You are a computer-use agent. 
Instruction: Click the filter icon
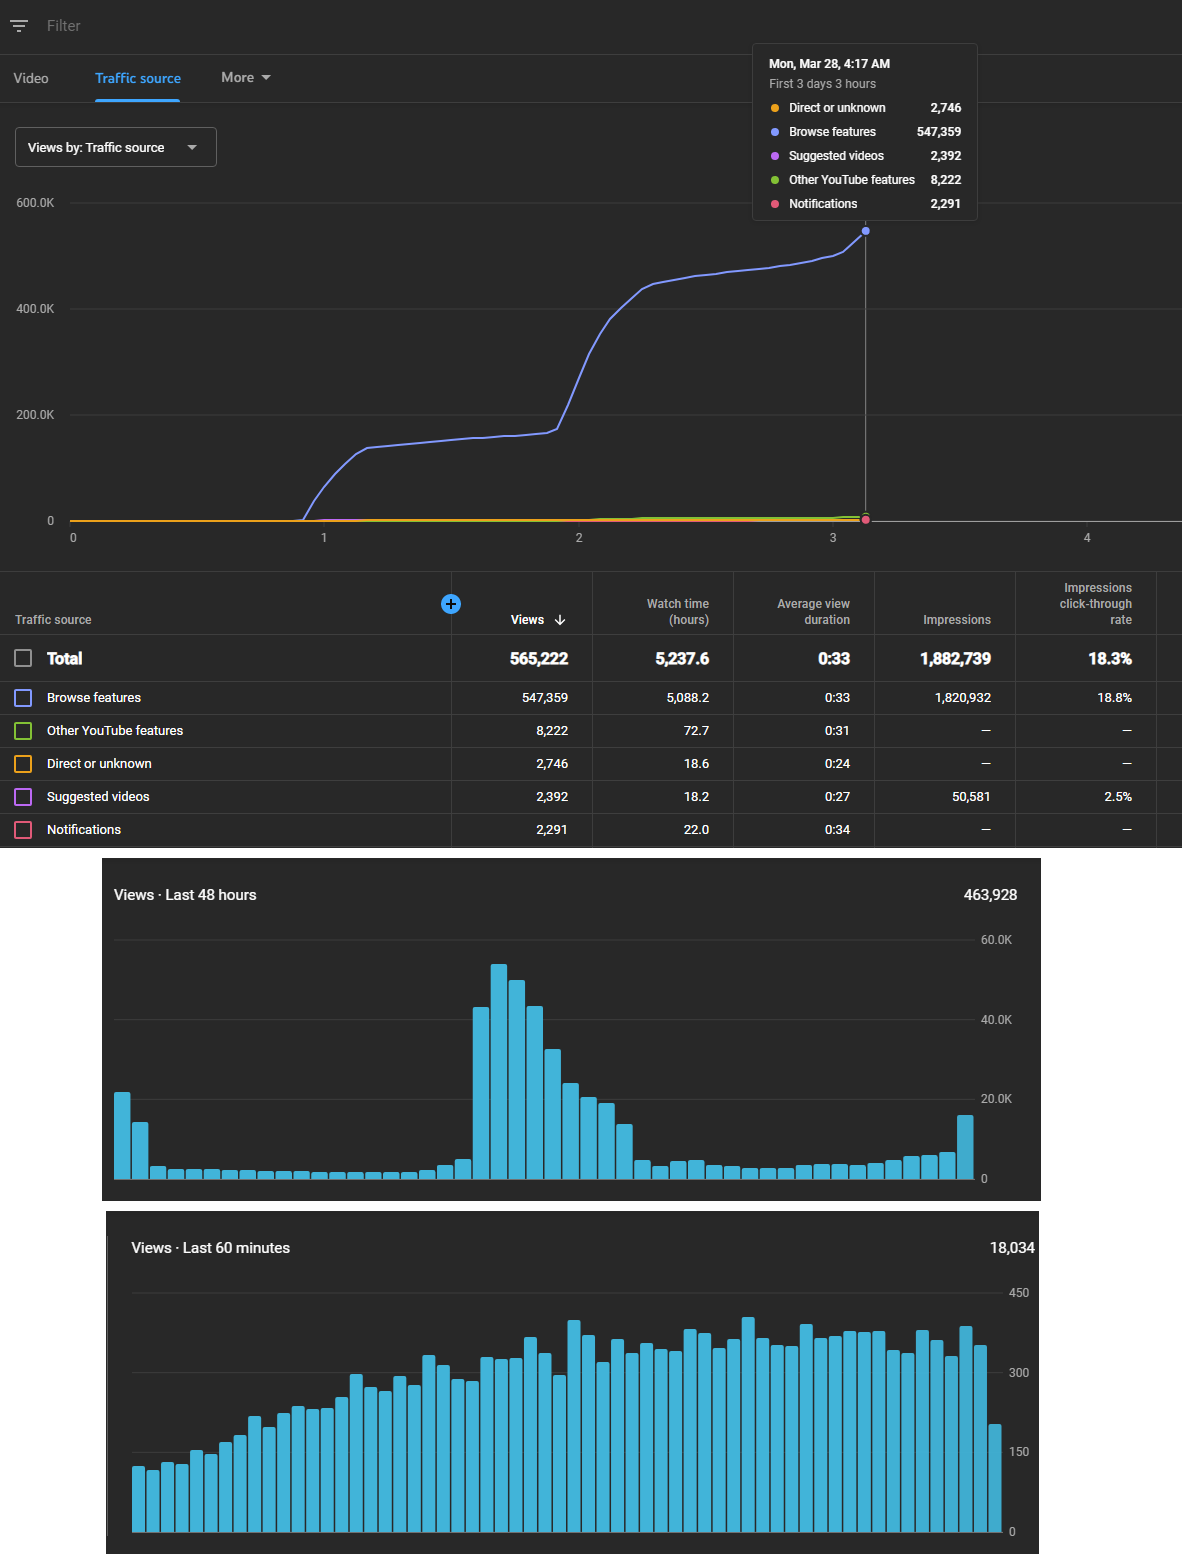(19, 26)
